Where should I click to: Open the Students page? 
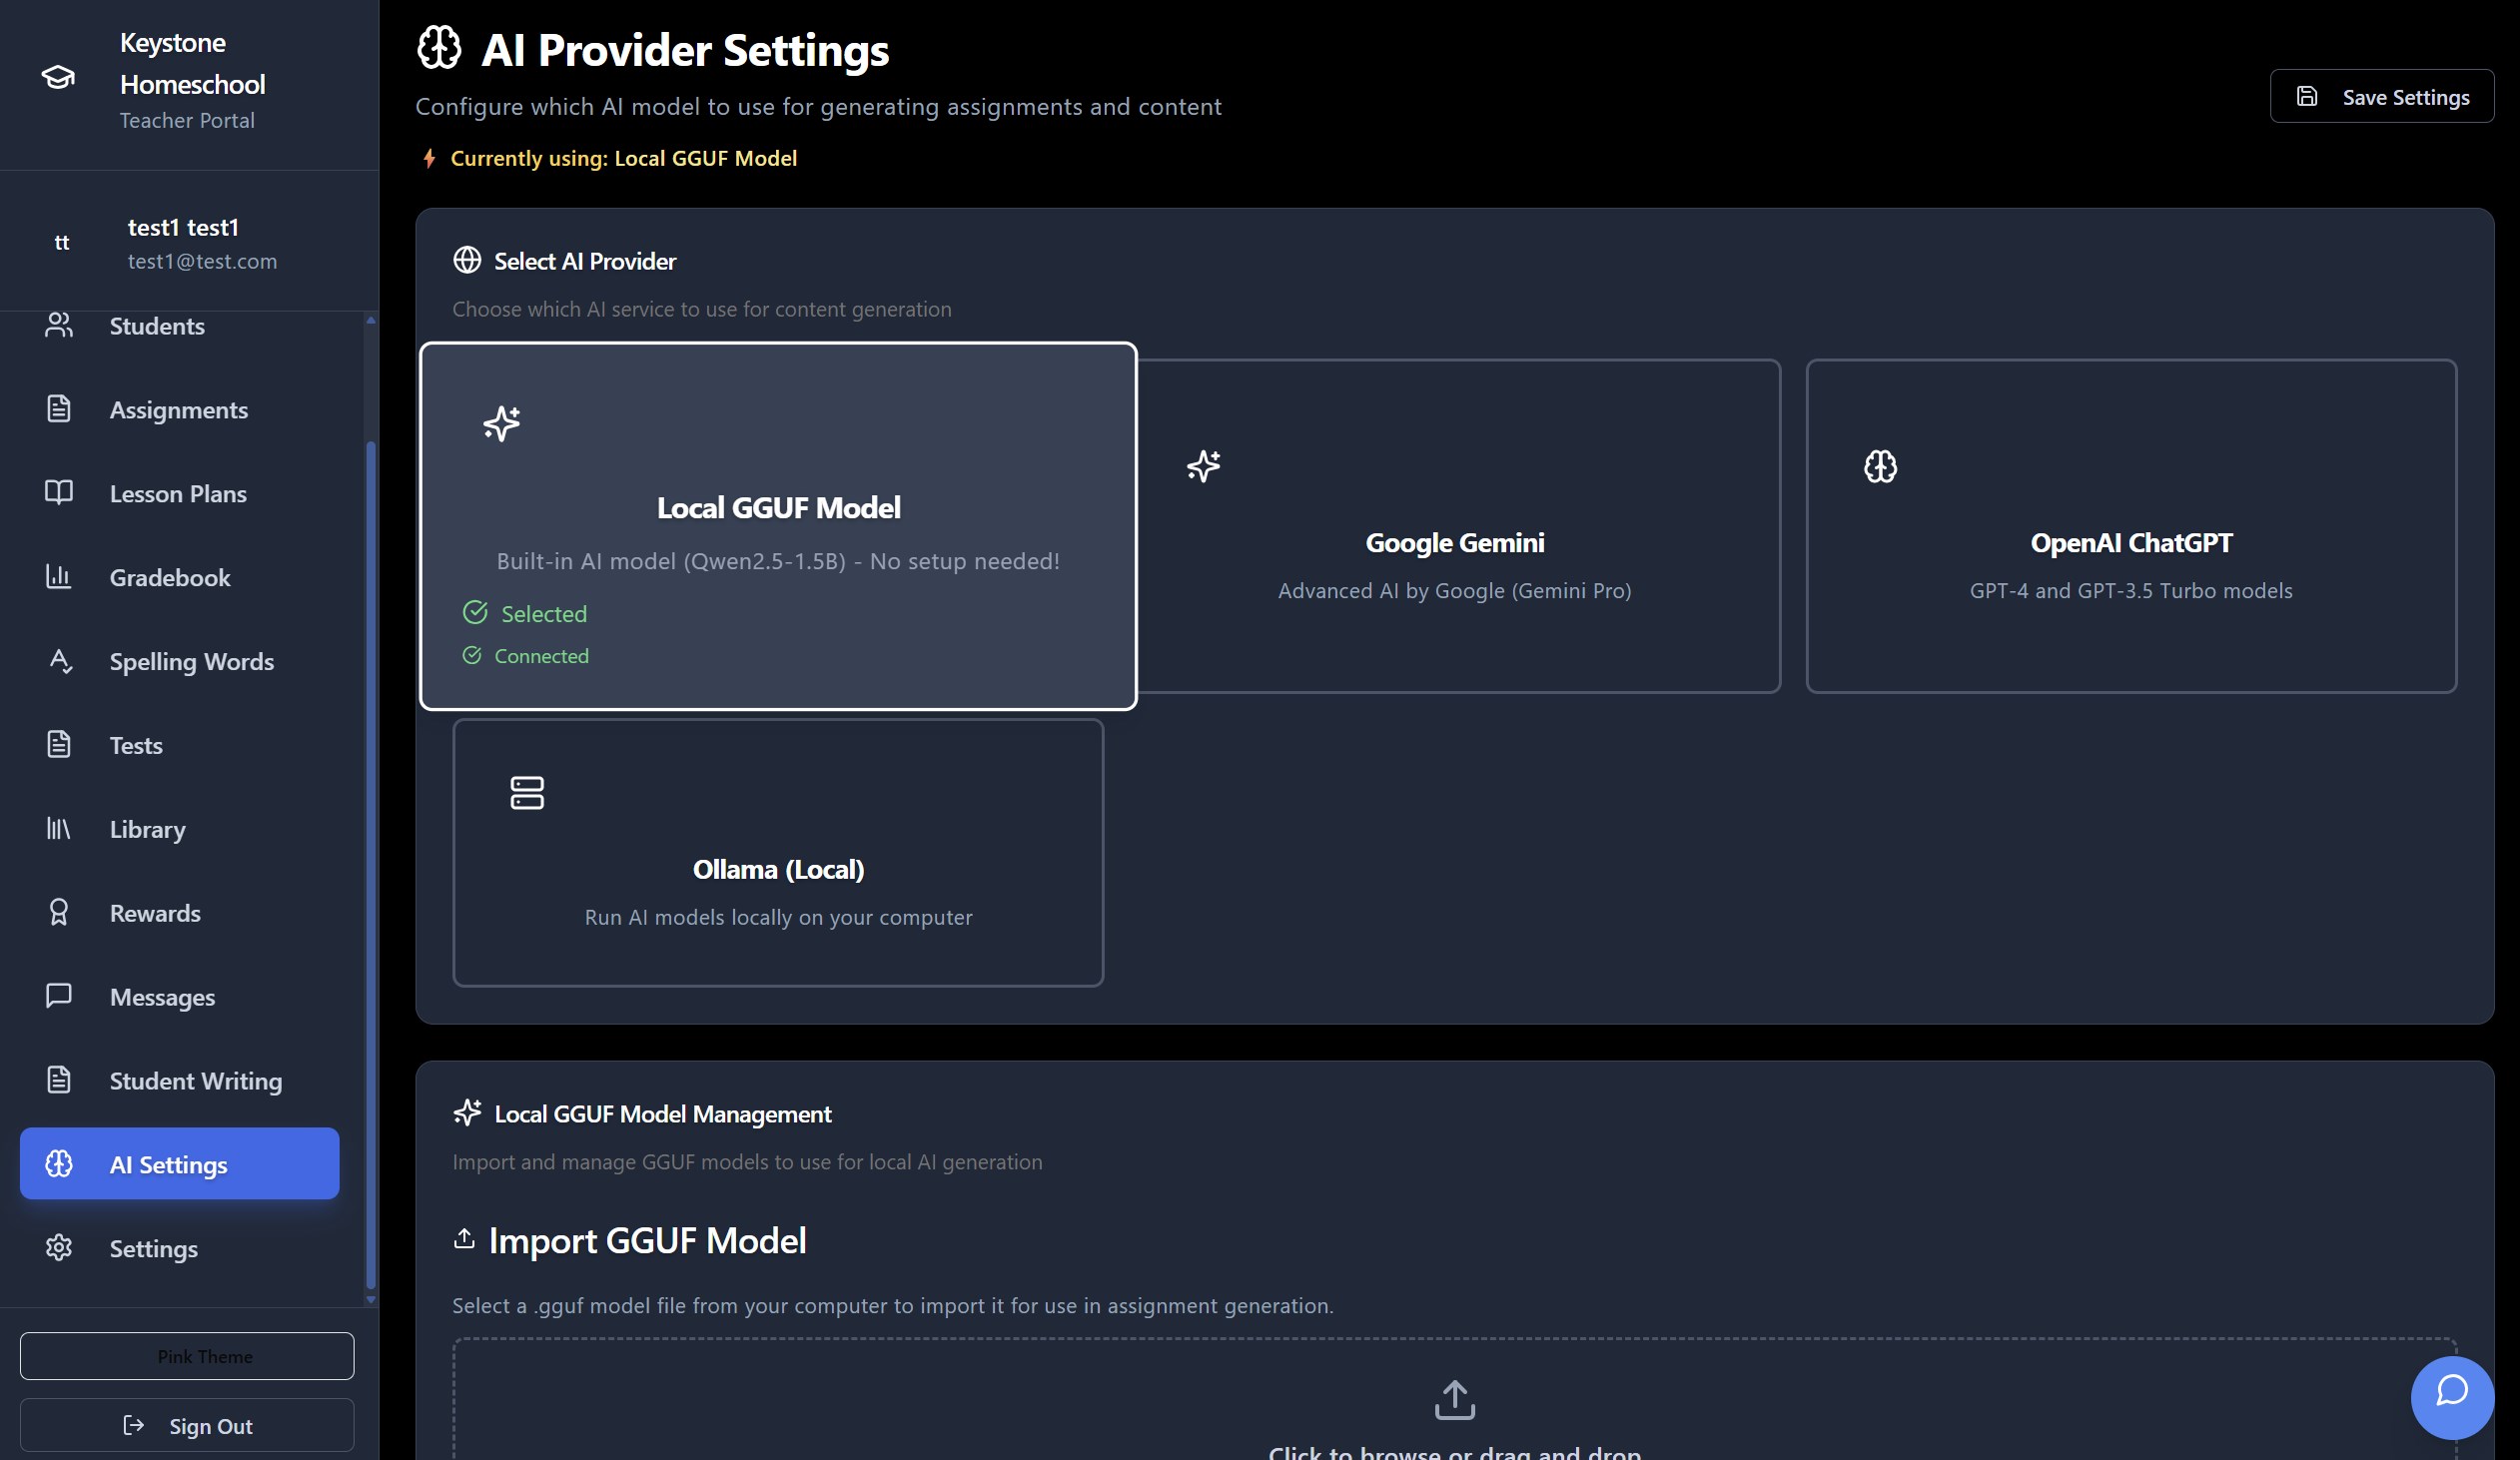click(x=180, y=325)
